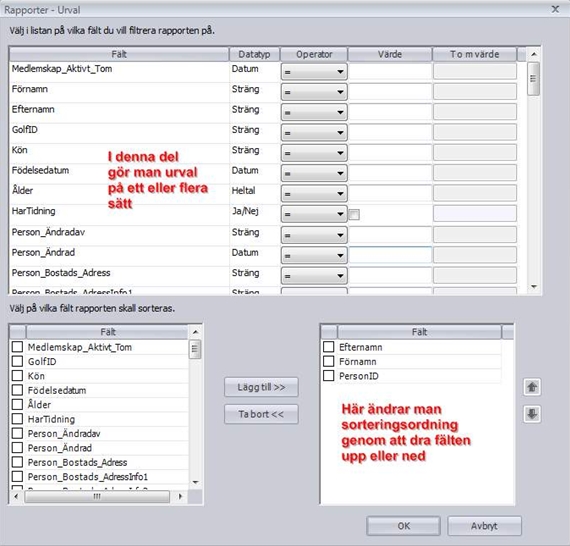Click right arrow of horizontal scrollbar in sort list
570x546 pixels.
[x=180, y=496]
